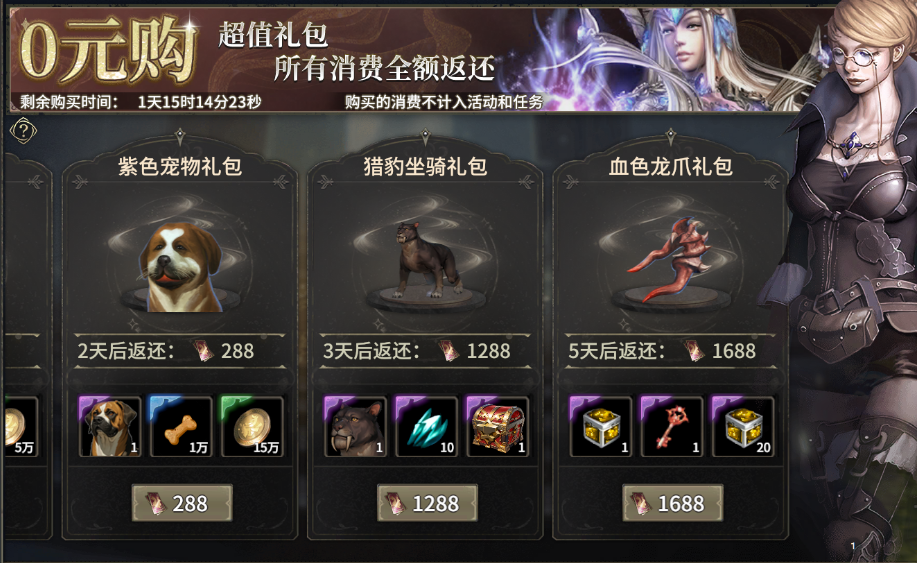Buy the cheetah mount pack for 1288
Screen dimensions: 917x563
pos(427,503)
